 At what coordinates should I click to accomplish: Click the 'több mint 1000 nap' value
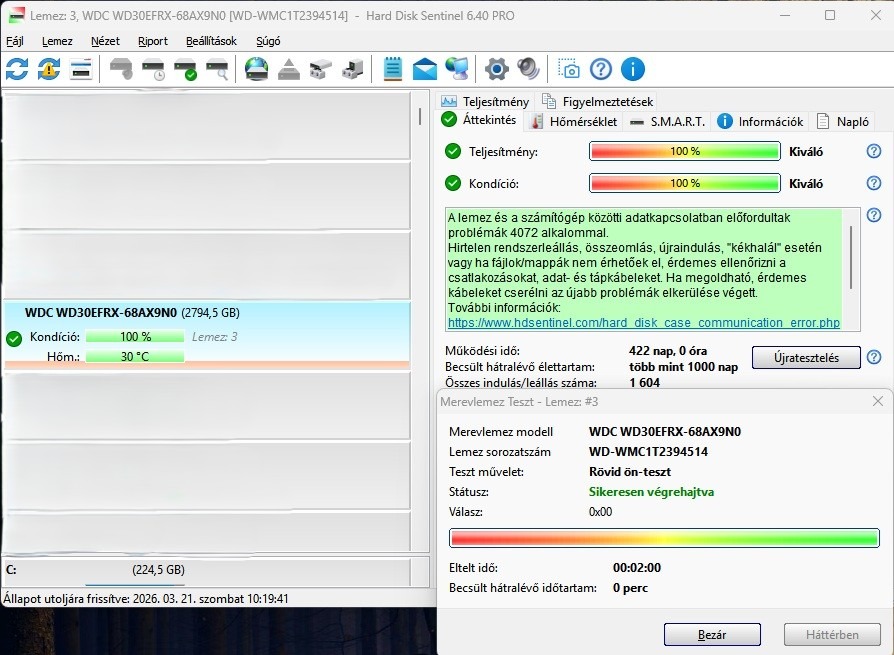click(683, 367)
